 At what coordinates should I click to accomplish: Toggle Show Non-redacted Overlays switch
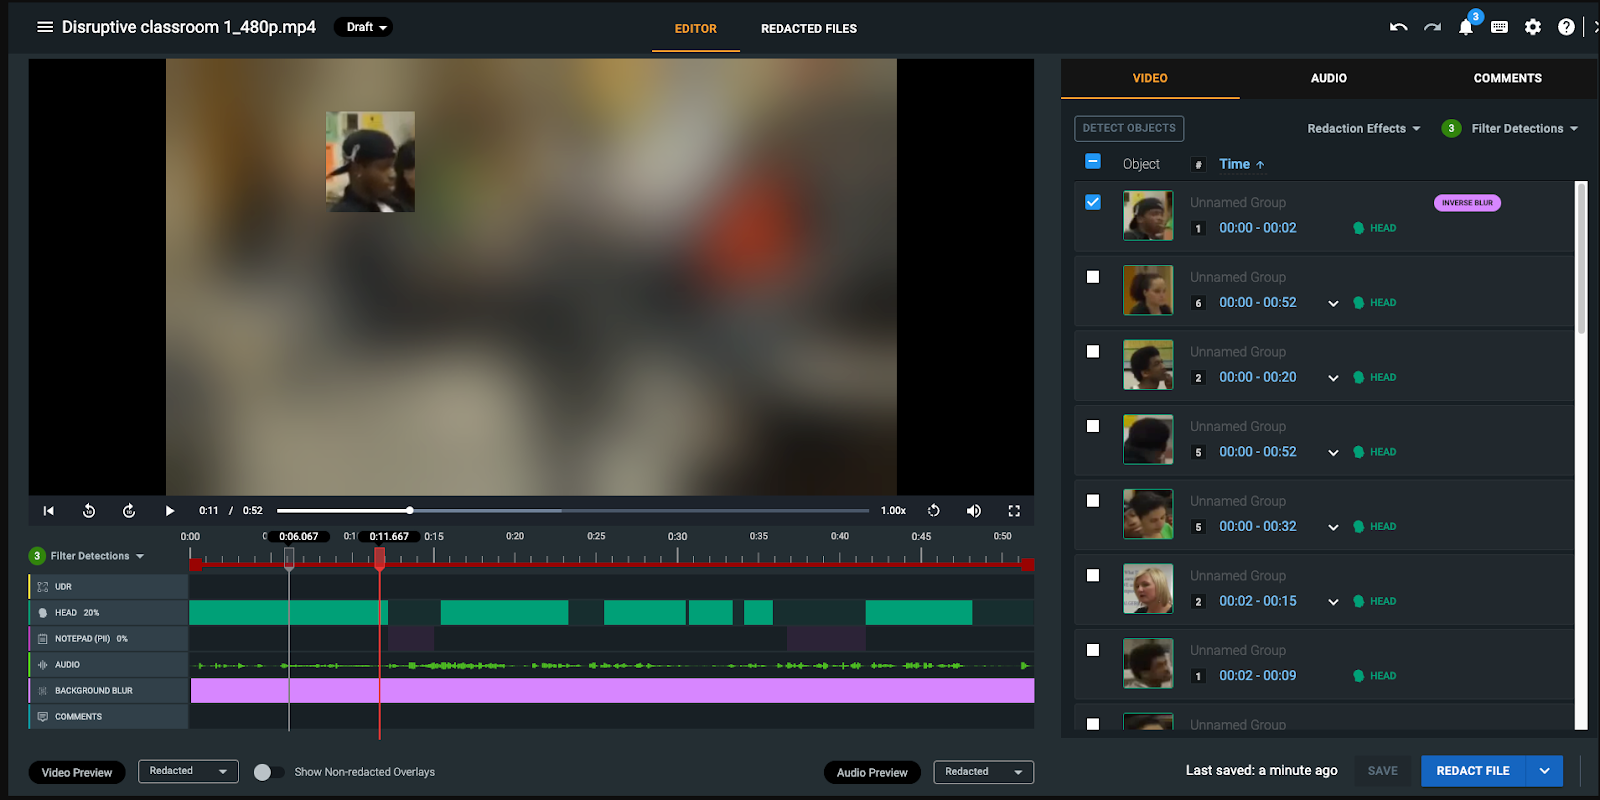[268, 772]
